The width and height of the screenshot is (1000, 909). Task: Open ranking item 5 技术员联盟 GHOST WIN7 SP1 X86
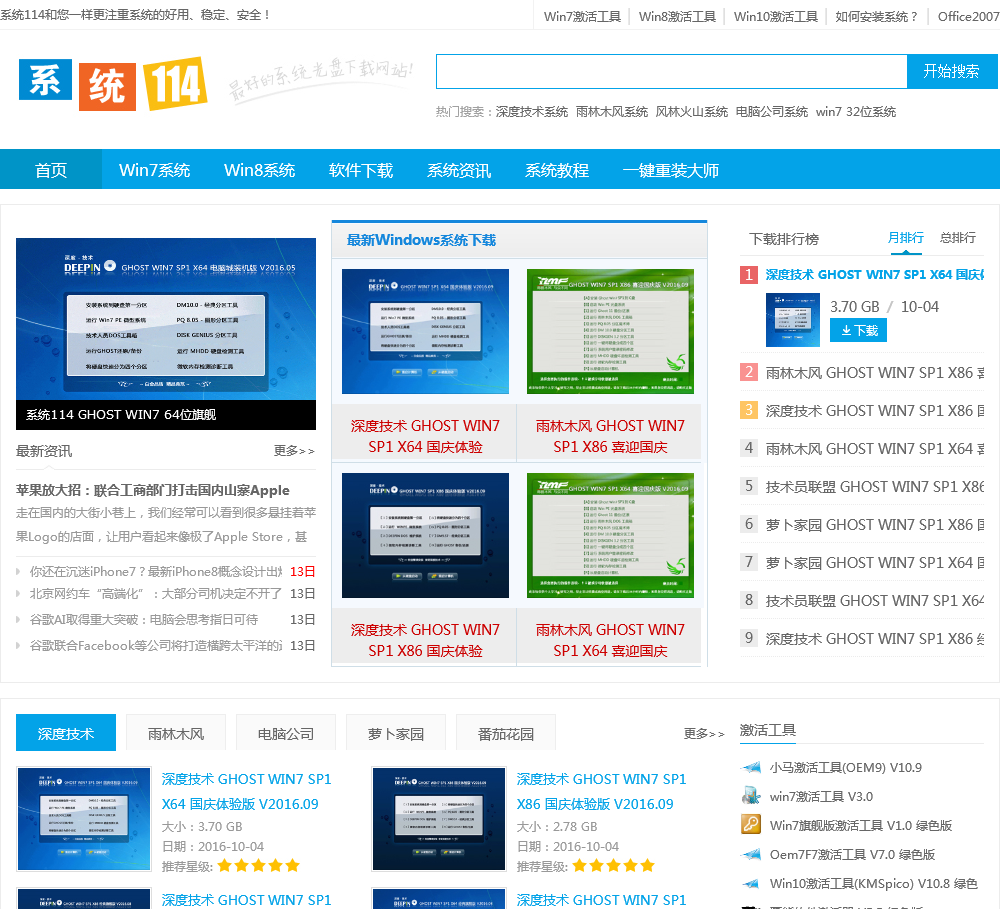tap(874, 487)
